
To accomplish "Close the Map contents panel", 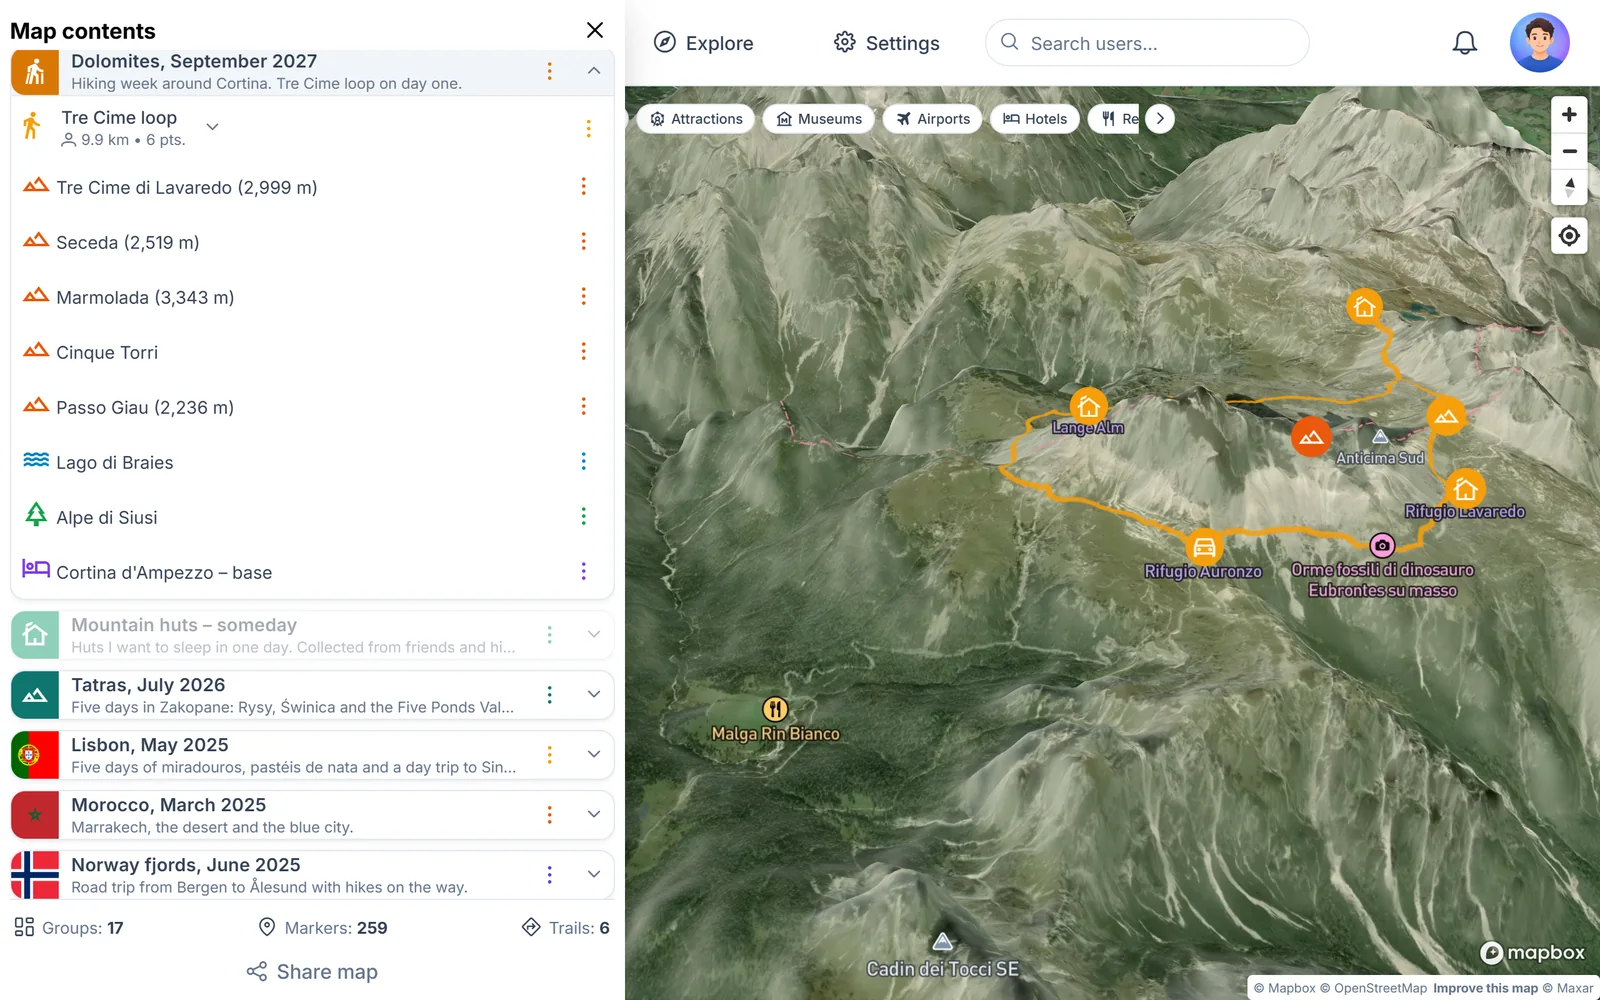I will tap(595, 30).
